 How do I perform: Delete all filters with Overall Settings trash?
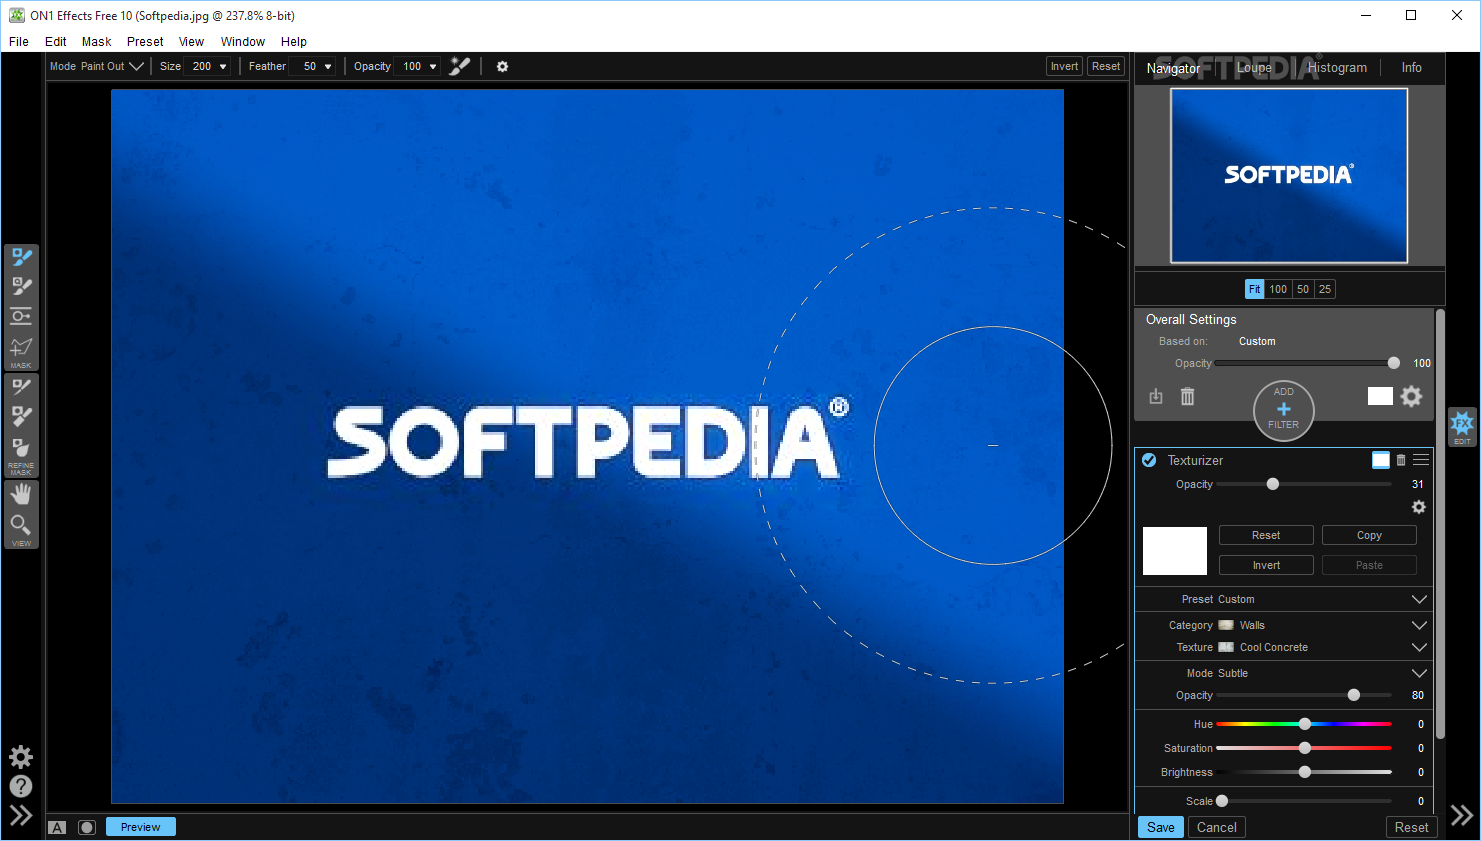(x=1187, y=396)
